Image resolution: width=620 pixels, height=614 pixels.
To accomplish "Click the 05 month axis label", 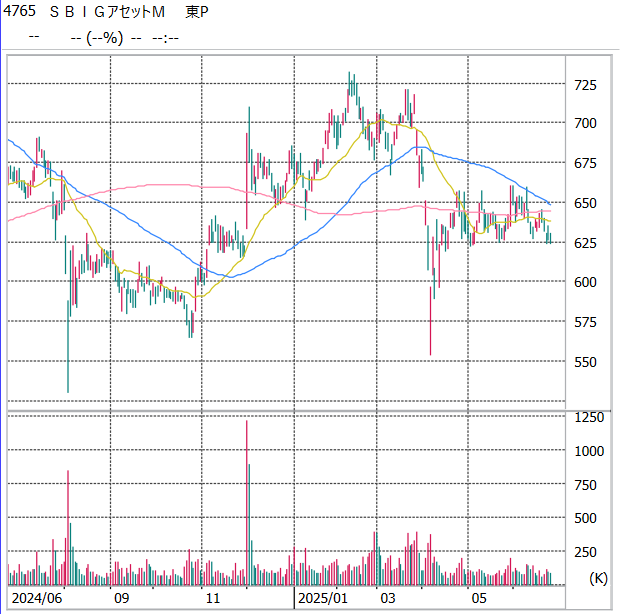I will point(479,598).
